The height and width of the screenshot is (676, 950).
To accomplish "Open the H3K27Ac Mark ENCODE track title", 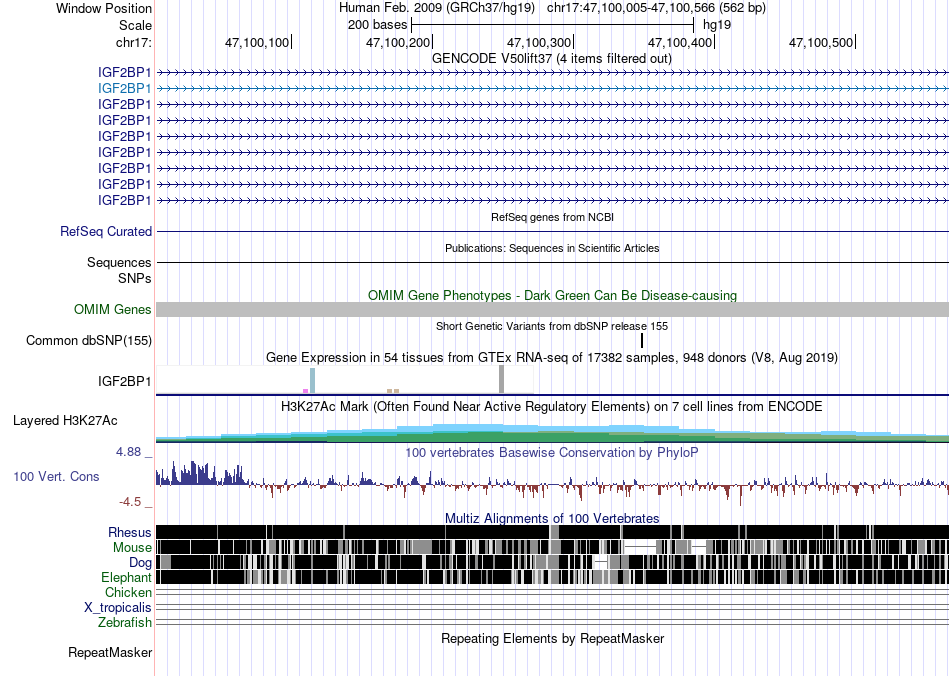I will [552, 406].
